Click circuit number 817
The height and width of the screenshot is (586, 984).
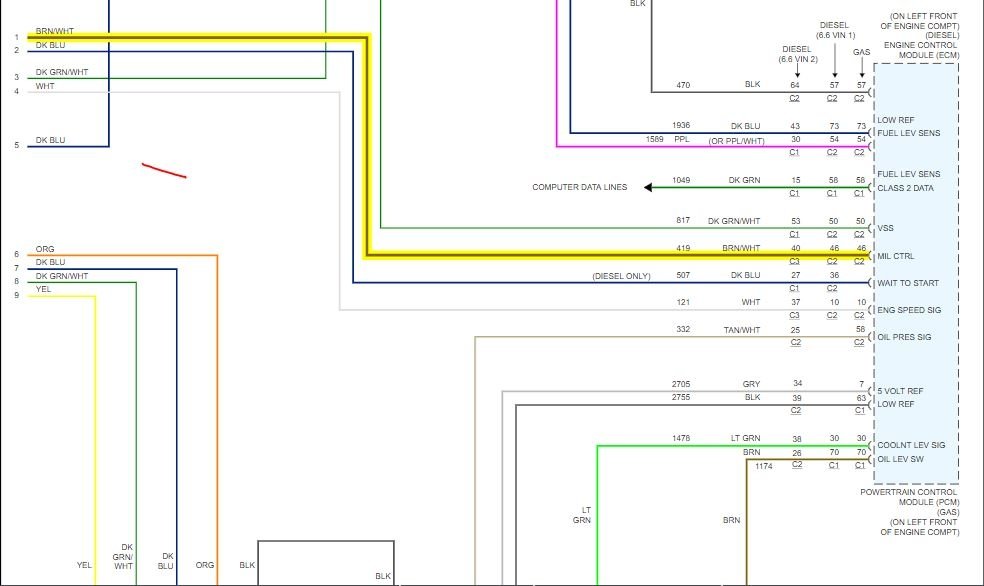tap(683, 220)
